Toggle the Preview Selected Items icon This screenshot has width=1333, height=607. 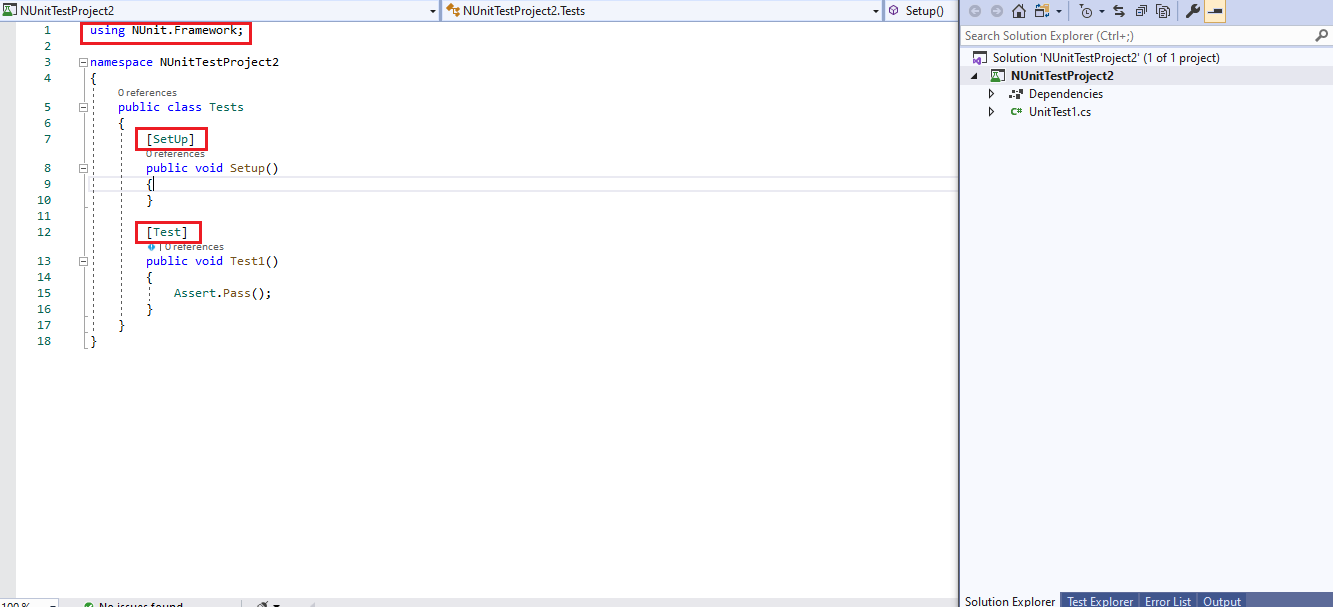click(1213, 11)
